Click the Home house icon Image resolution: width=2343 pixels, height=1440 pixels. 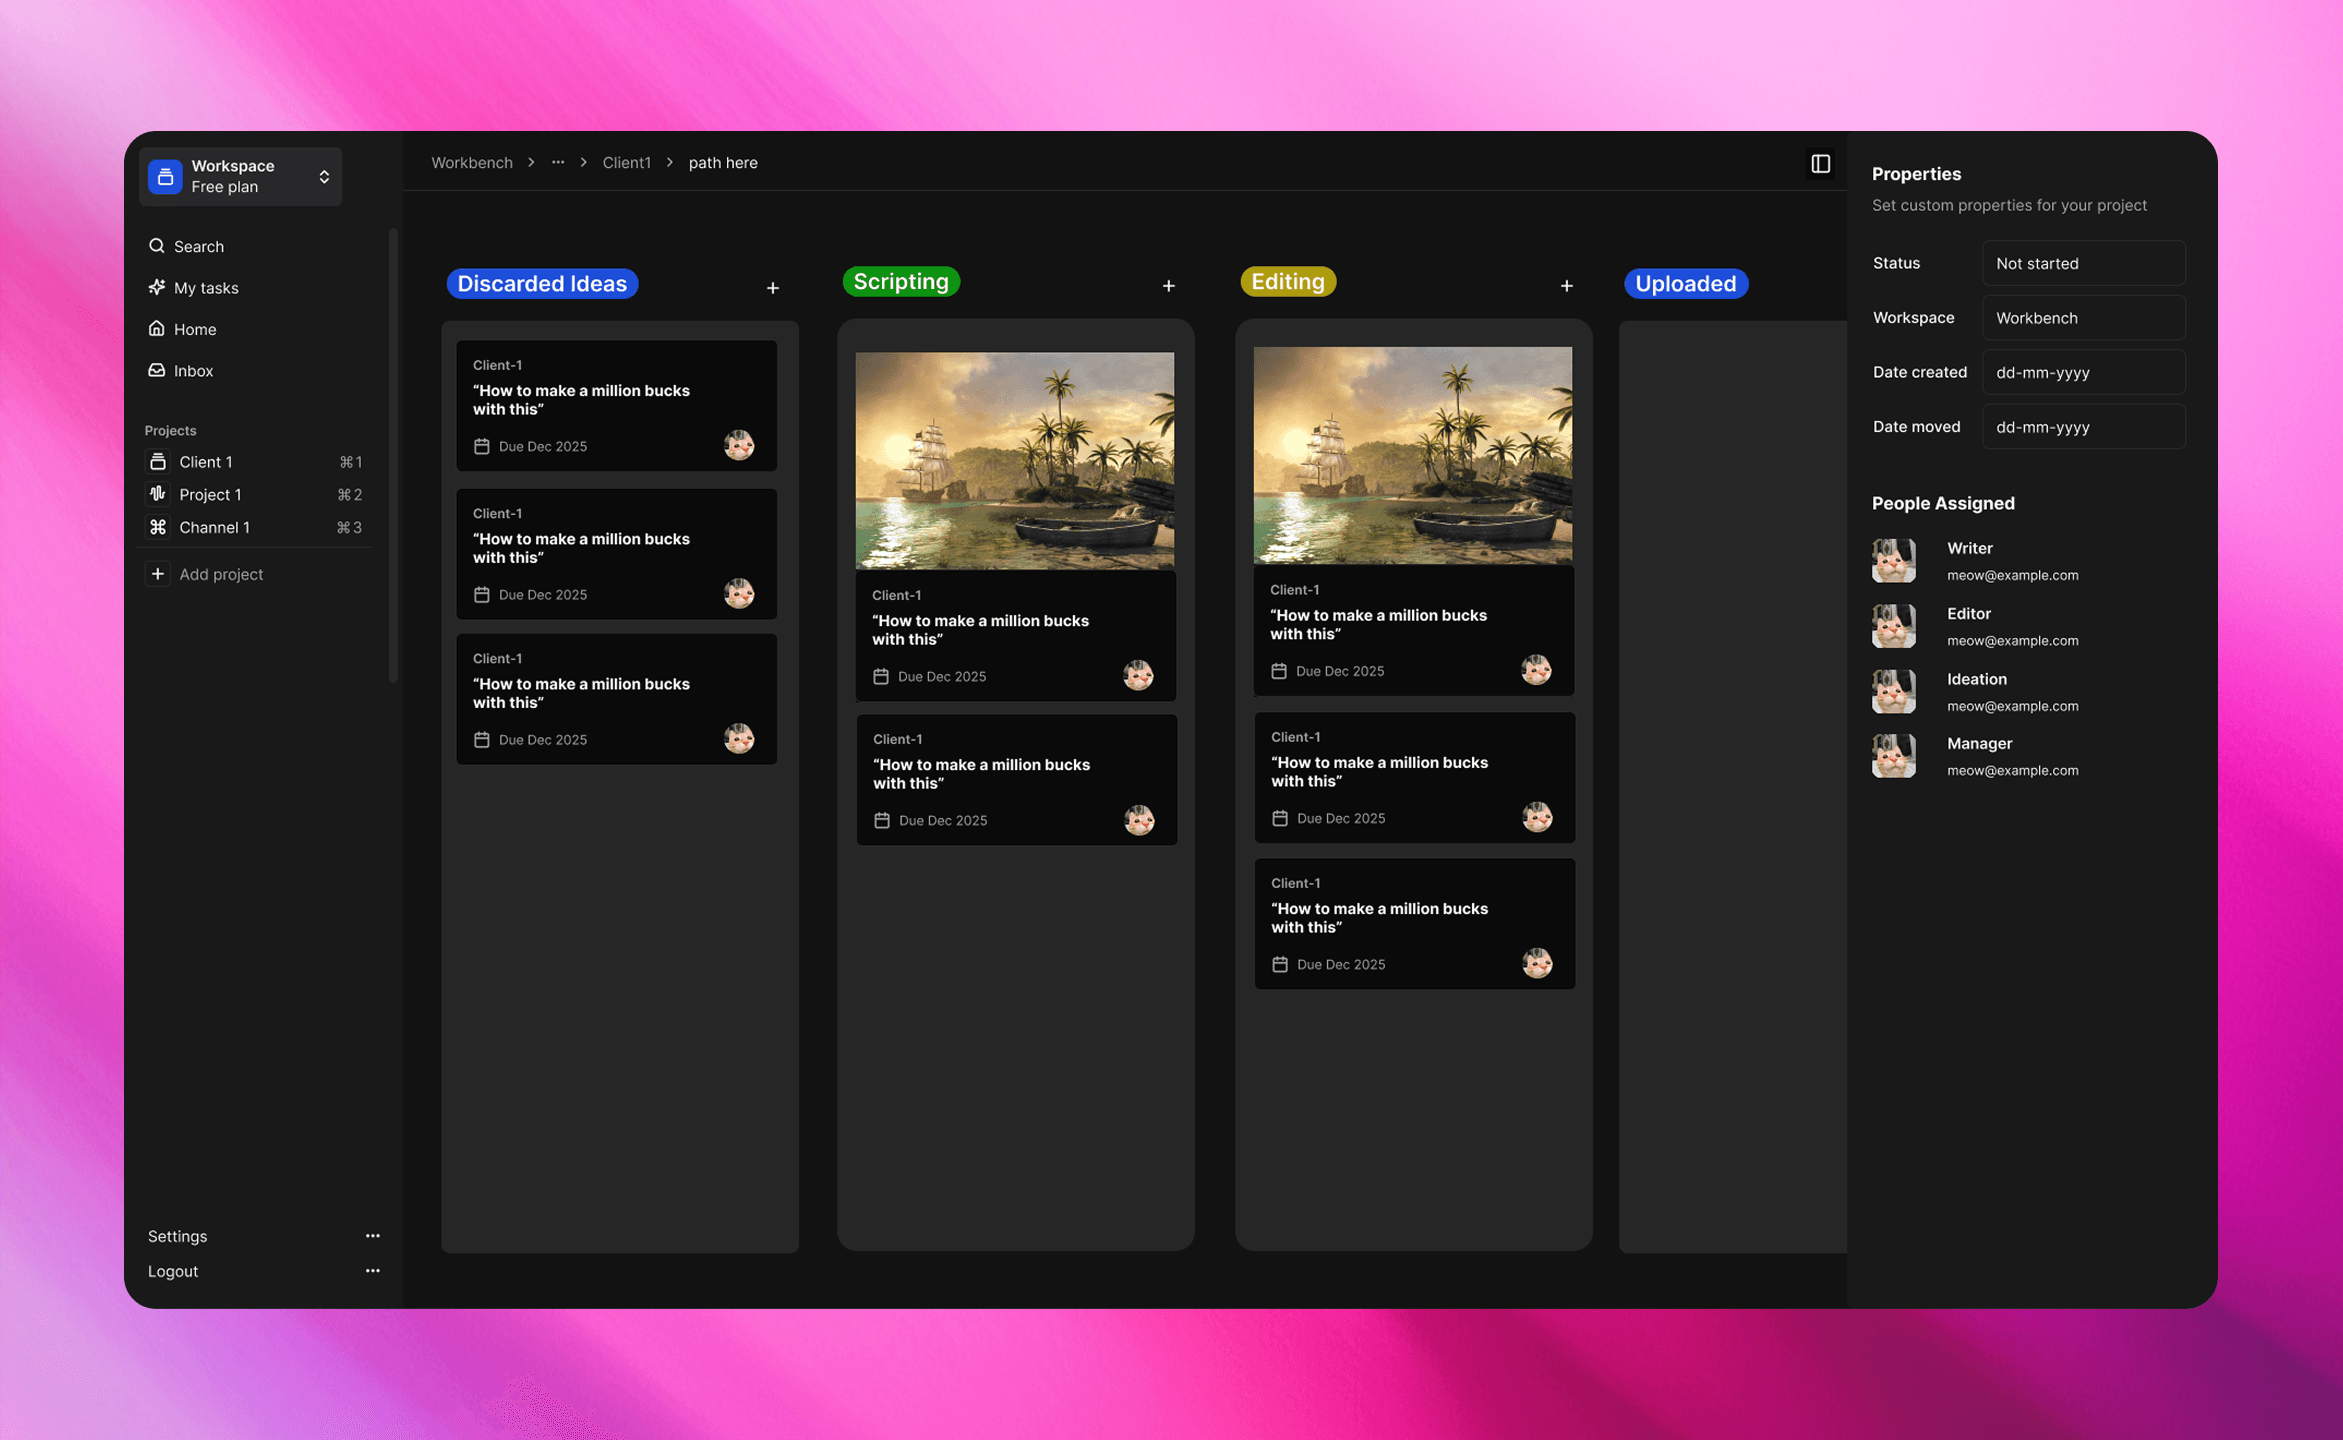pyautogui.click(x=157, y=328)
